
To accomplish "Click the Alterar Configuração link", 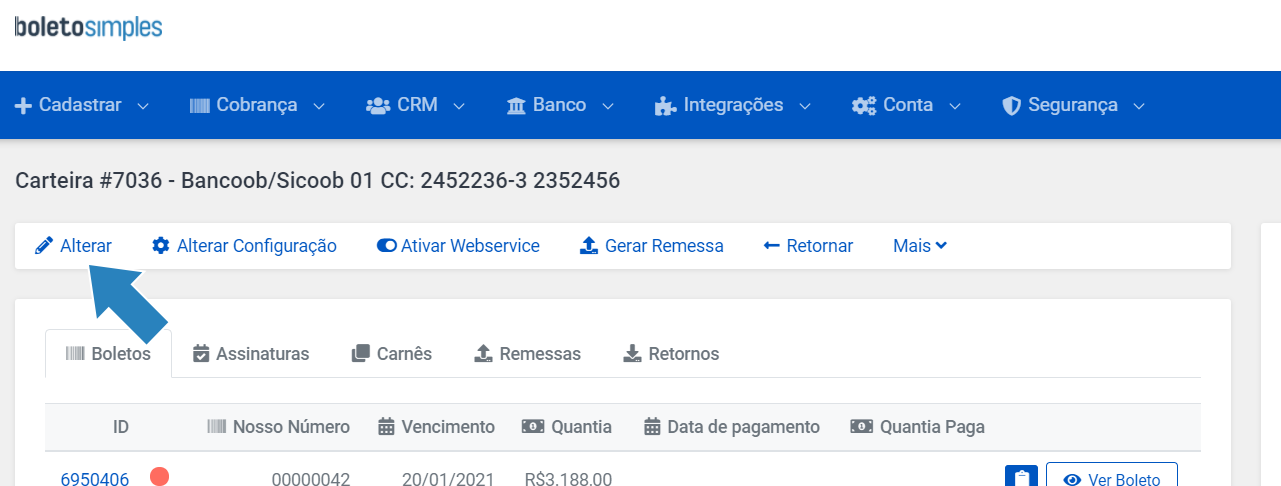I will [x=244, y=245].
